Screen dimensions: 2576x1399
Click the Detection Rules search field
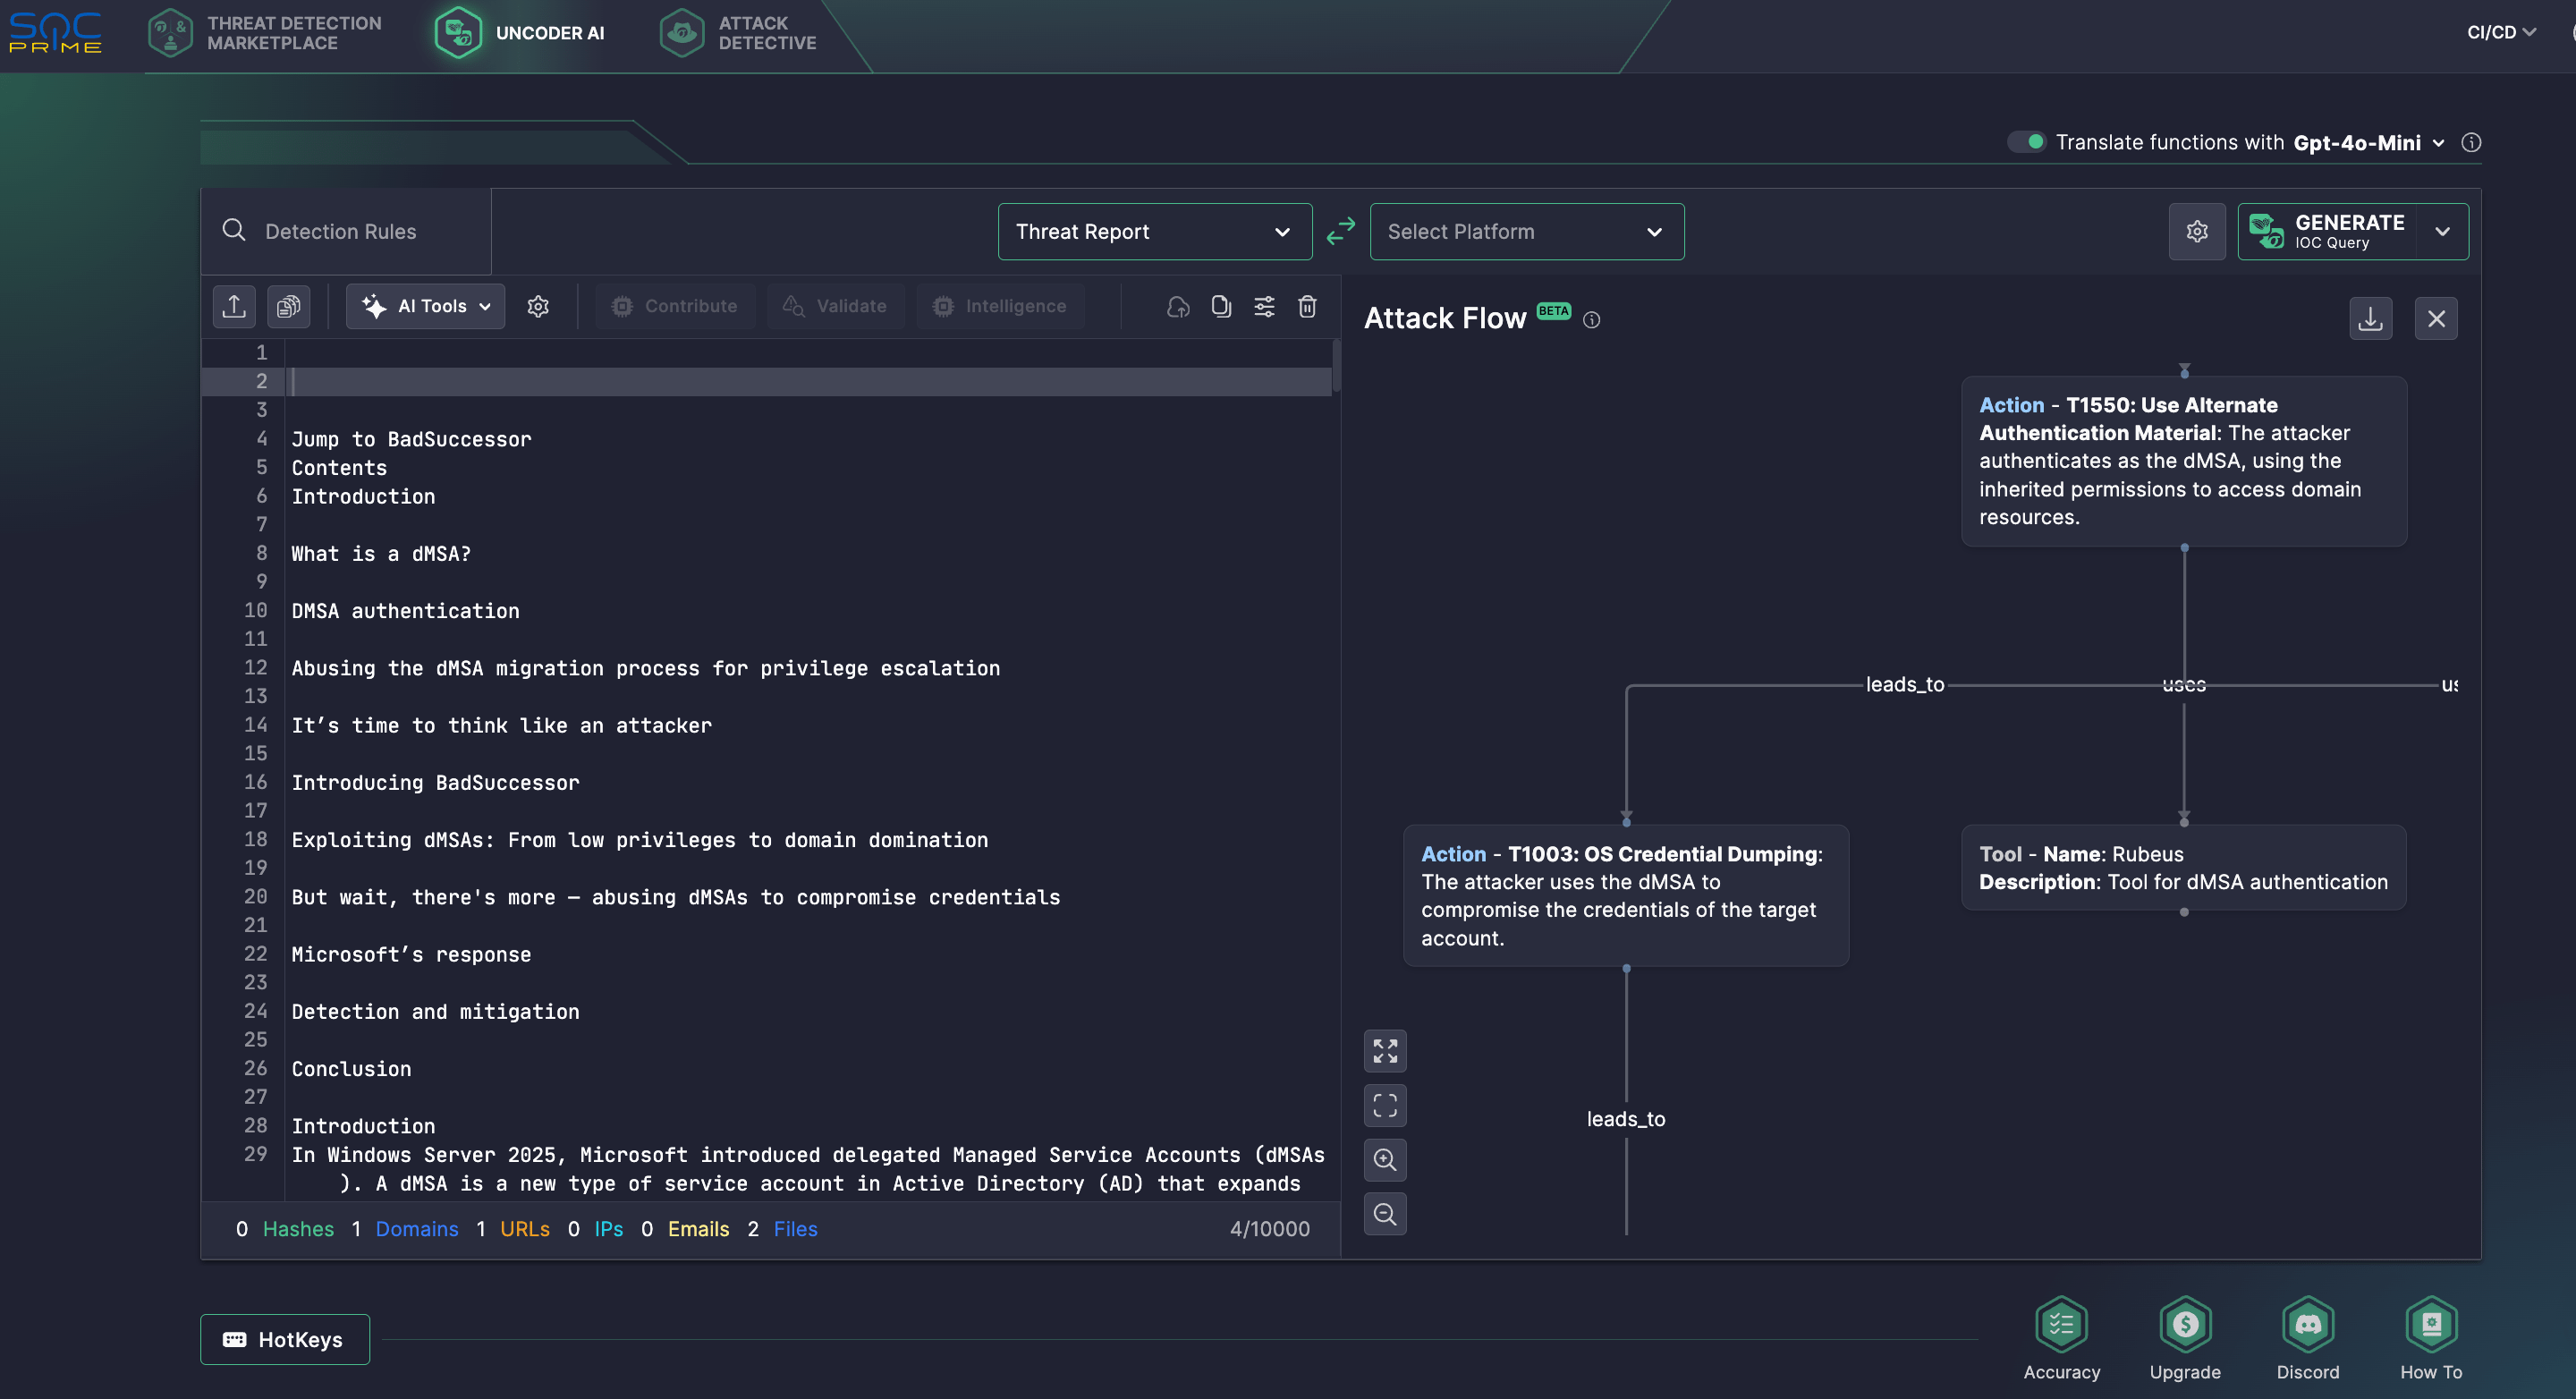tap(346, 231)
